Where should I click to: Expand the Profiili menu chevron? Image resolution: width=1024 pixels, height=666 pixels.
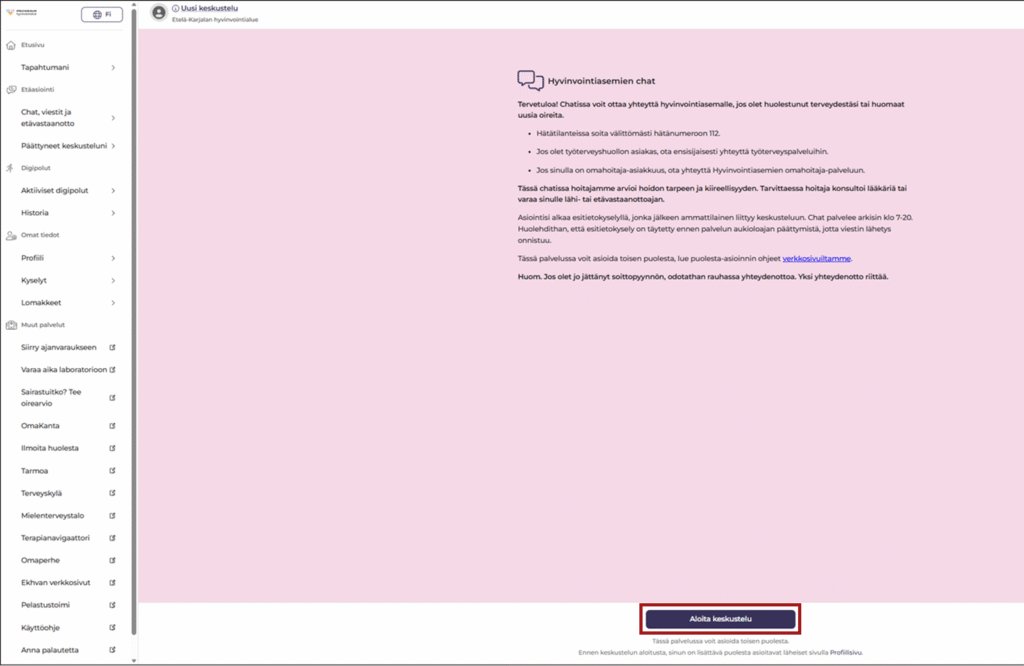pos(113,258)
